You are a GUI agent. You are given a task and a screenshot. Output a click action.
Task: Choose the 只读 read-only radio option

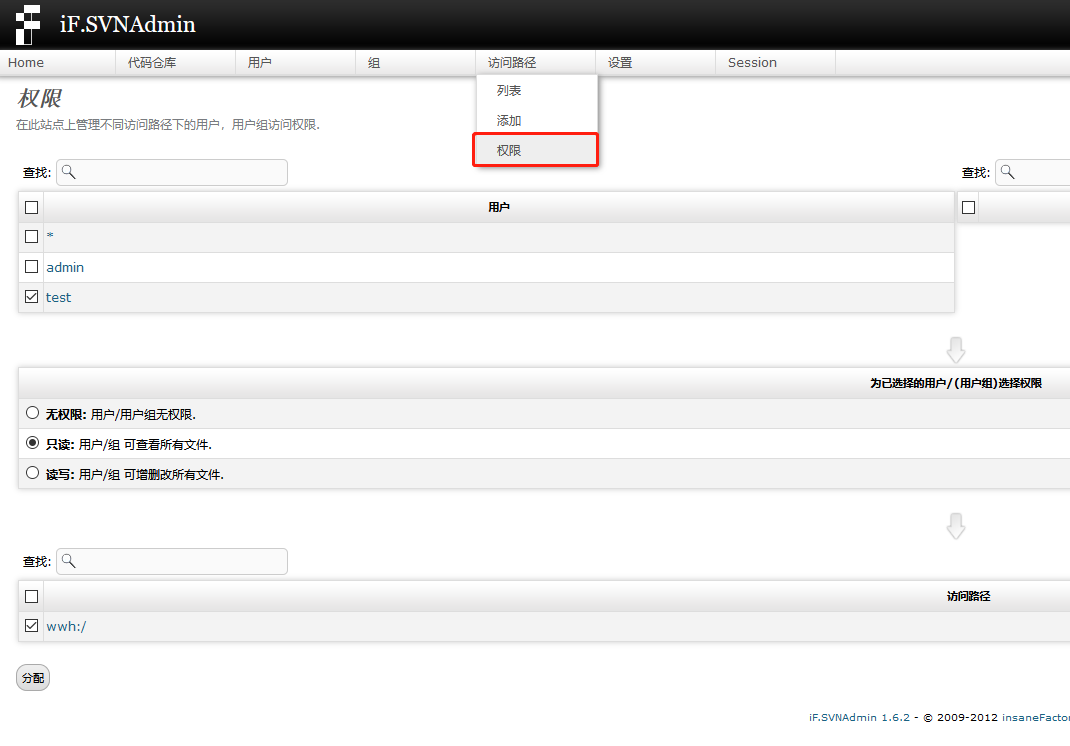point(33,443)
